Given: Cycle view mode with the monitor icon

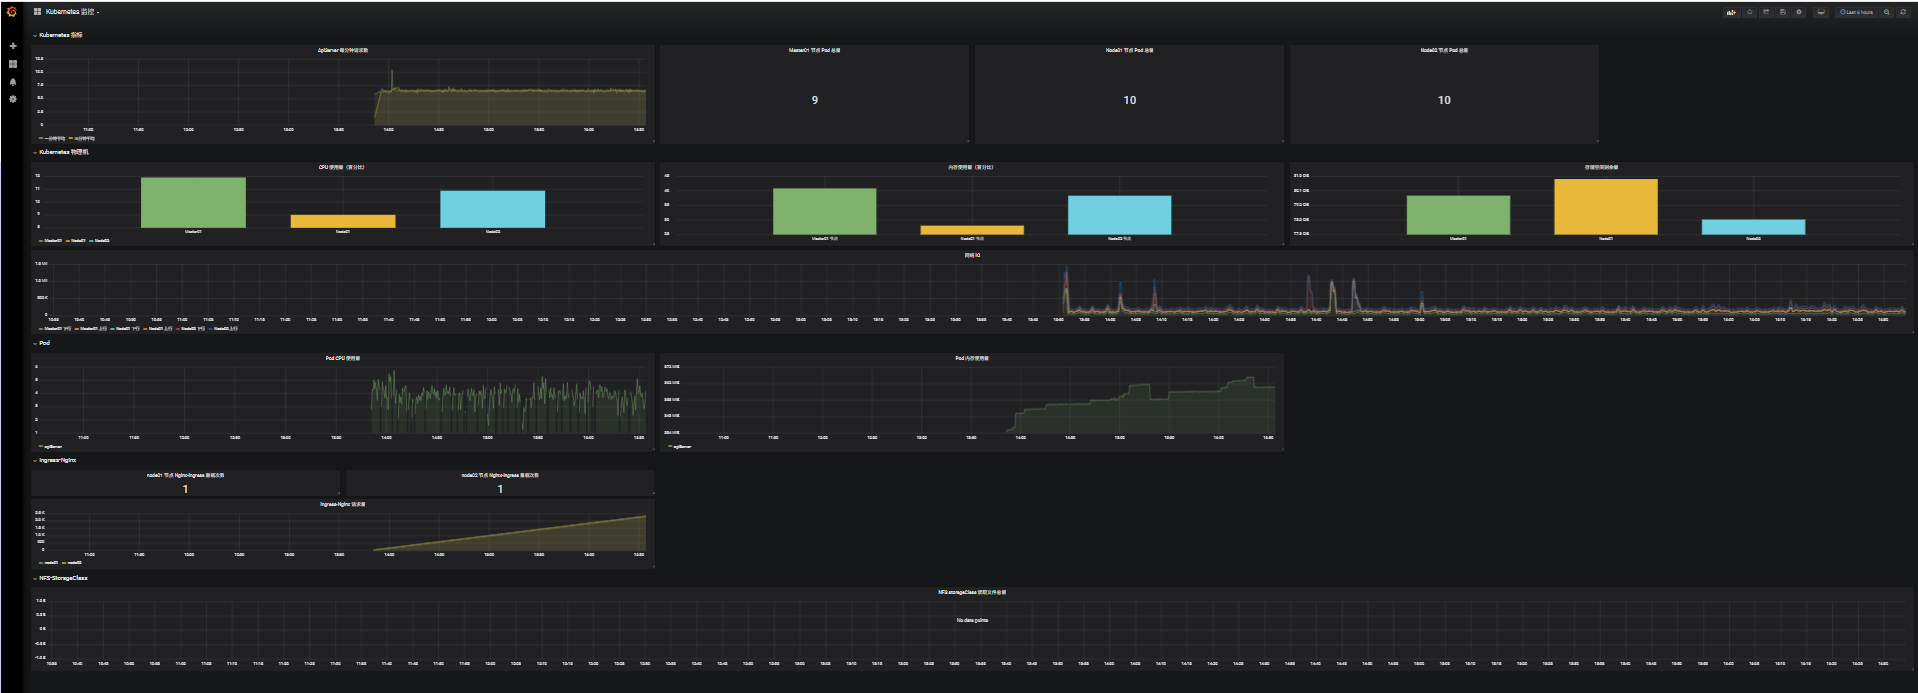Looking at the screenshot, I should point(1821,12).
